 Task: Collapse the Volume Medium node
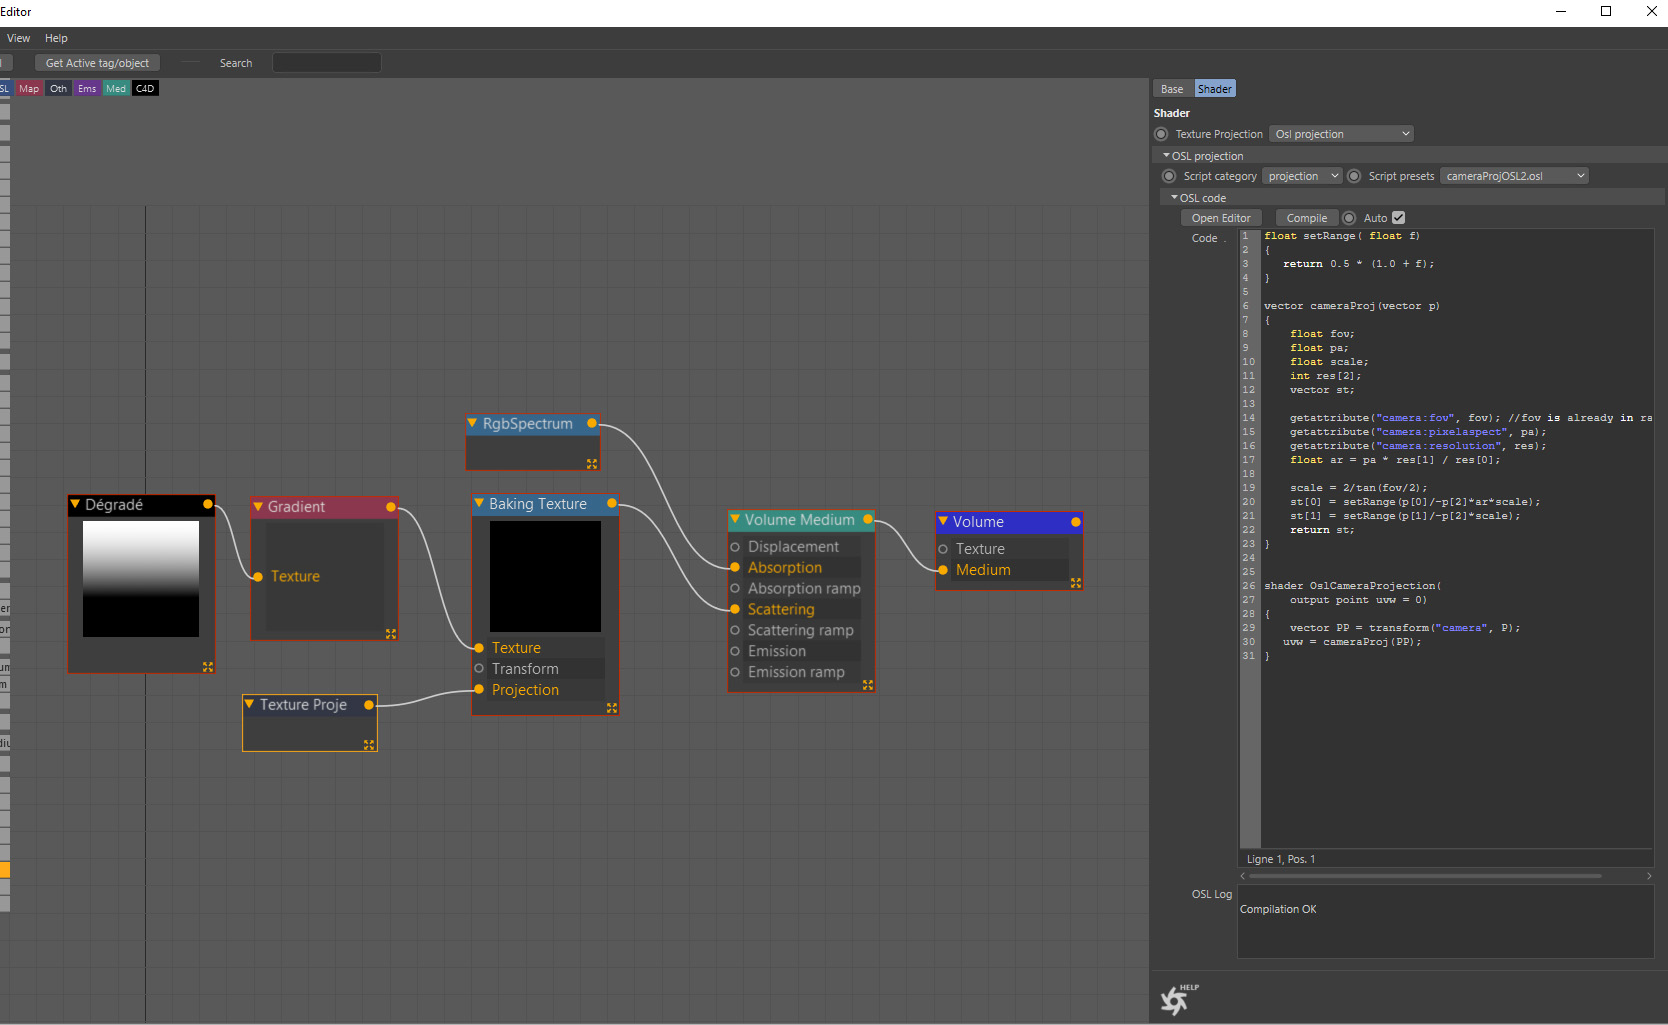735,519
